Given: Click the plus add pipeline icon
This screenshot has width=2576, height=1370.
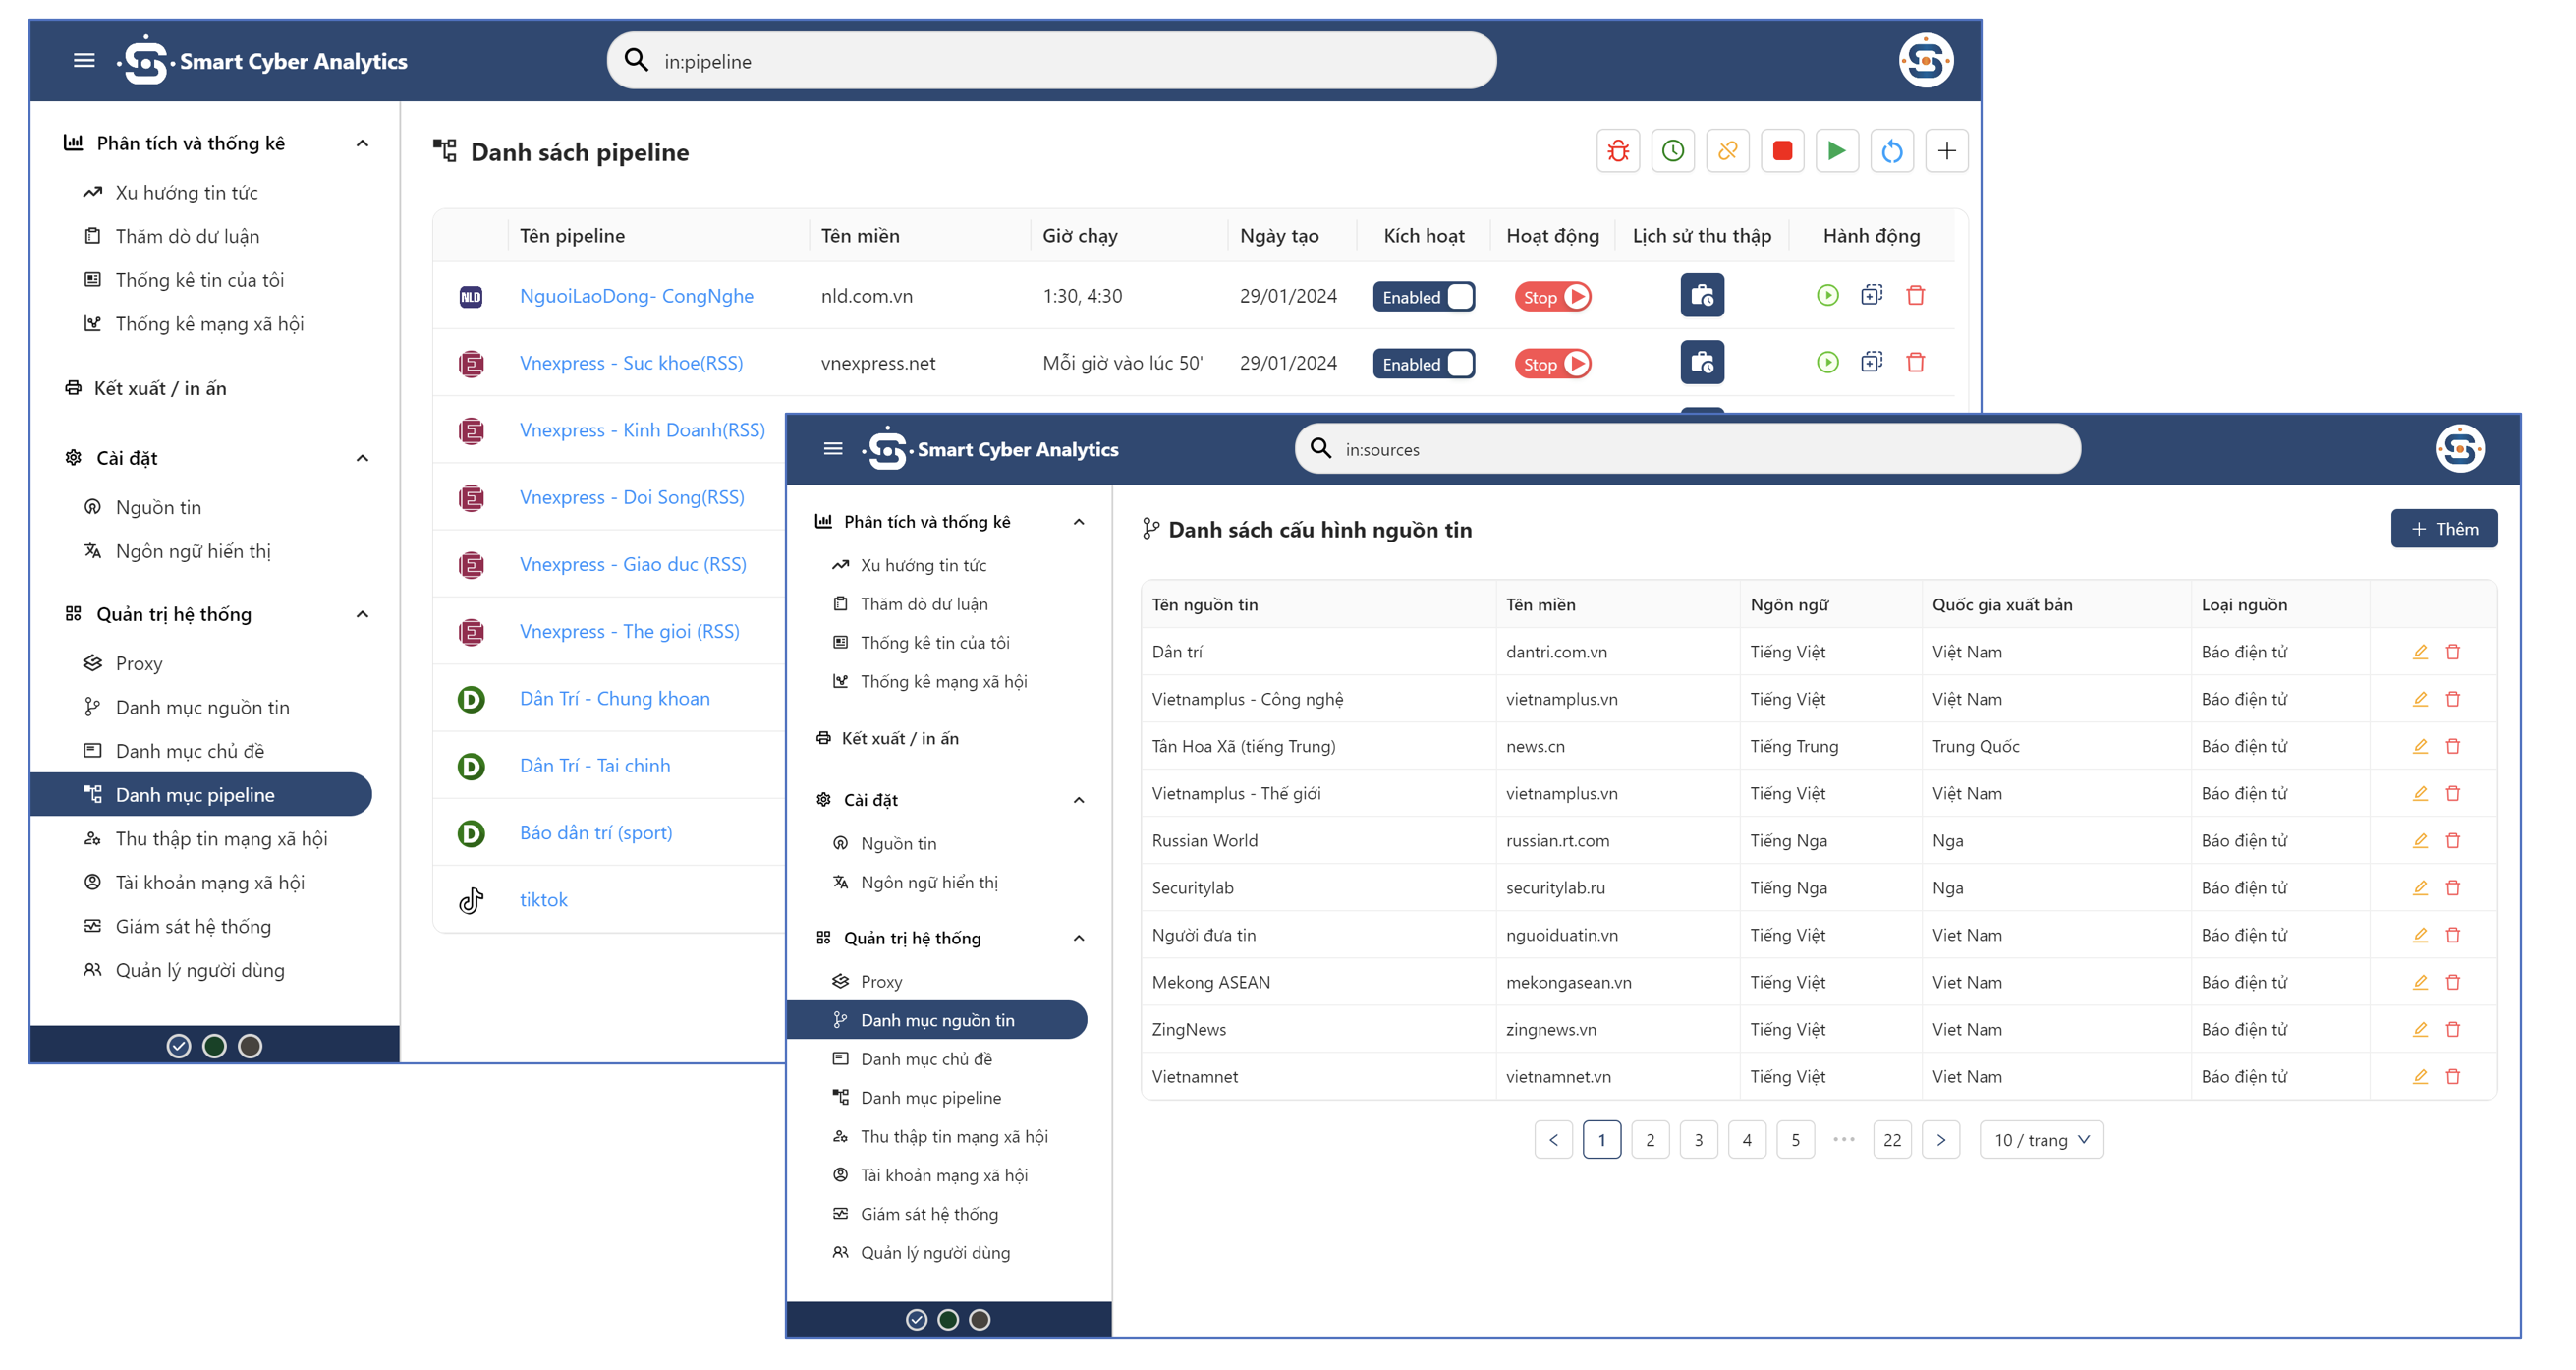Looking at the screenshot, I should click(1946, 151).
